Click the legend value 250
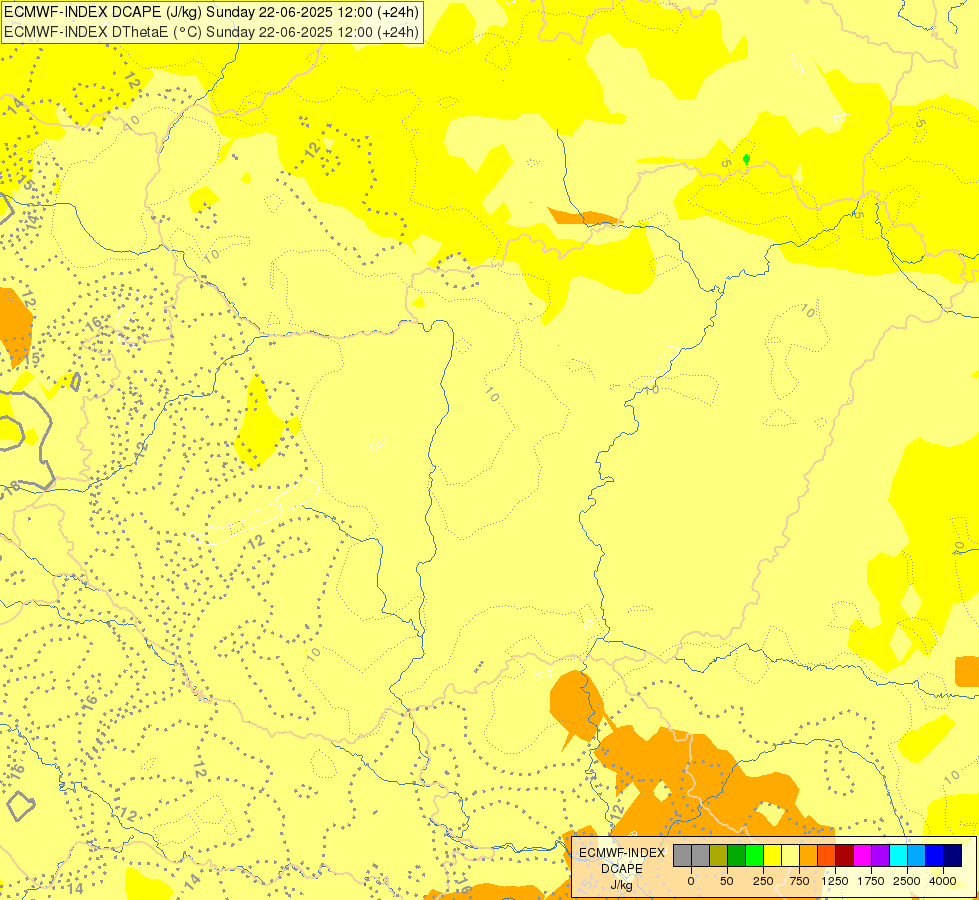The height and width of the screenshot is (900, 979). [763, 881]
